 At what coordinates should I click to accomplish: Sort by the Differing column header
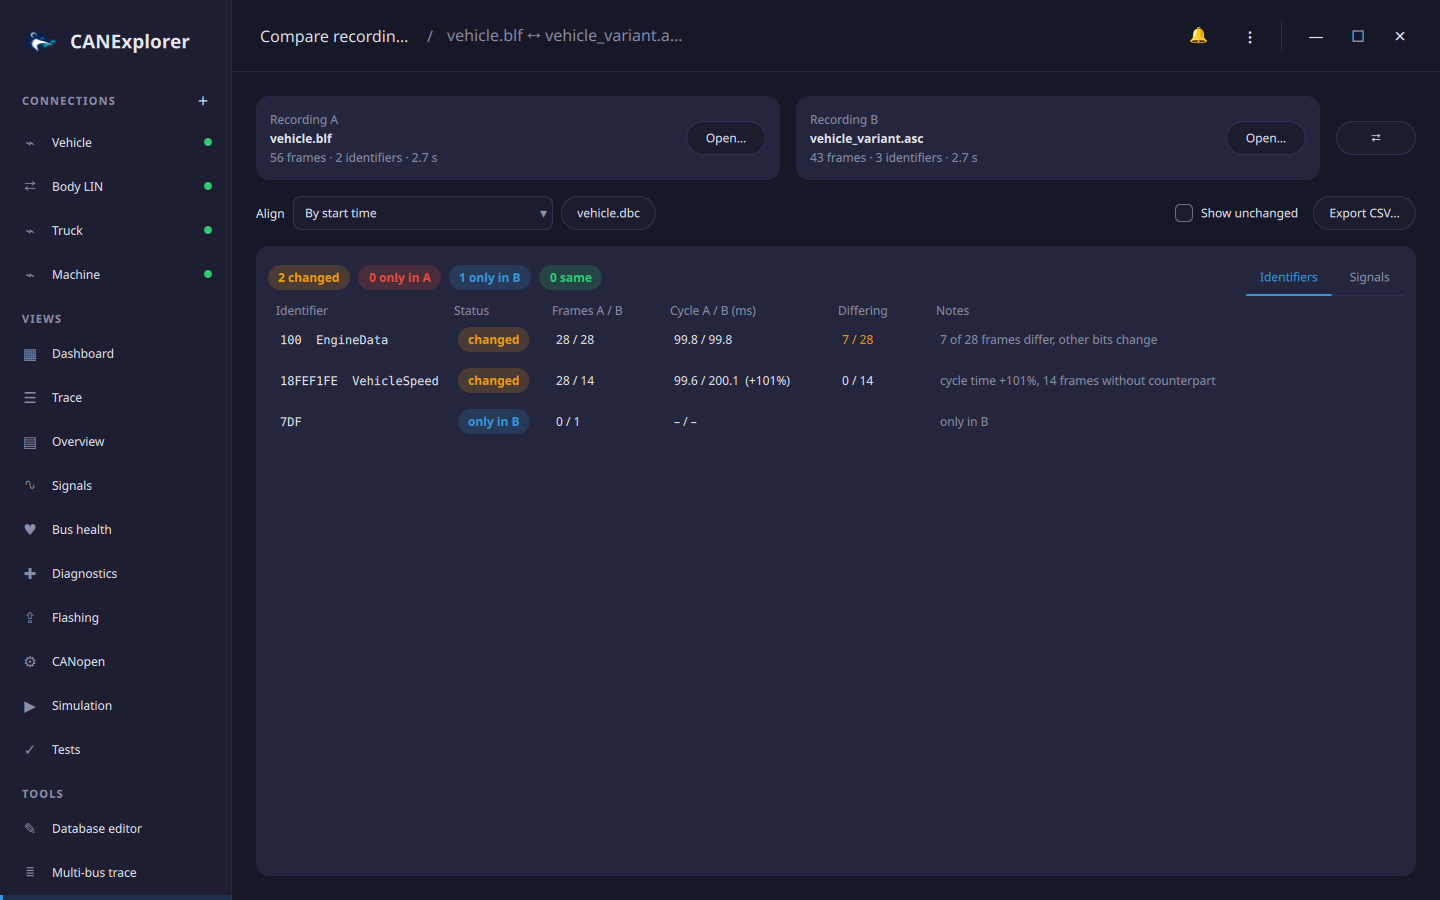click(x=862, y=311)
